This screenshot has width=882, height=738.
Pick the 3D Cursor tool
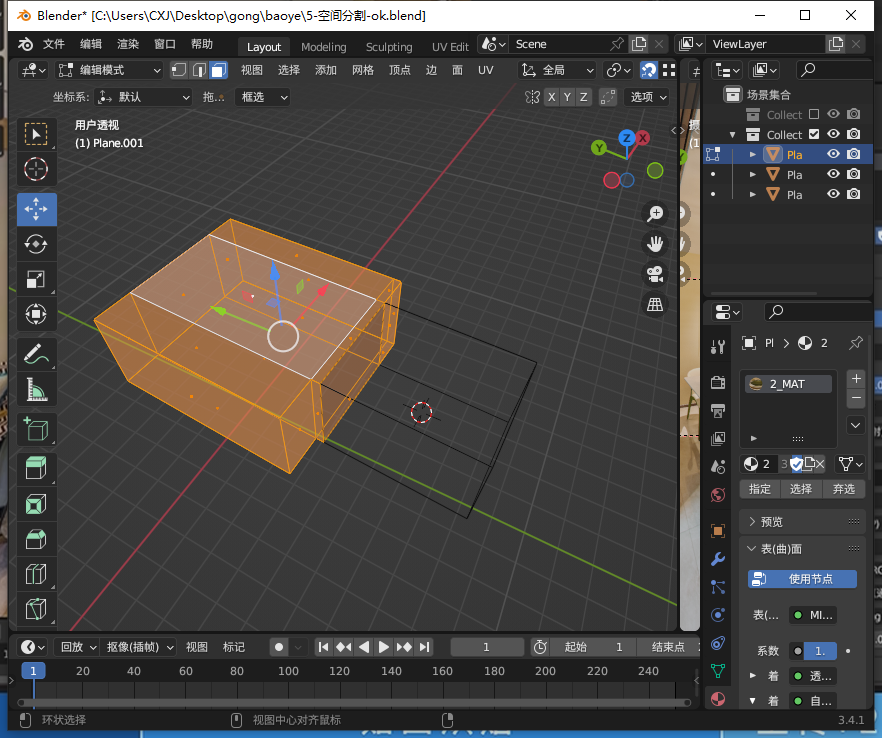pyautogui.click(x=36, y=169)
